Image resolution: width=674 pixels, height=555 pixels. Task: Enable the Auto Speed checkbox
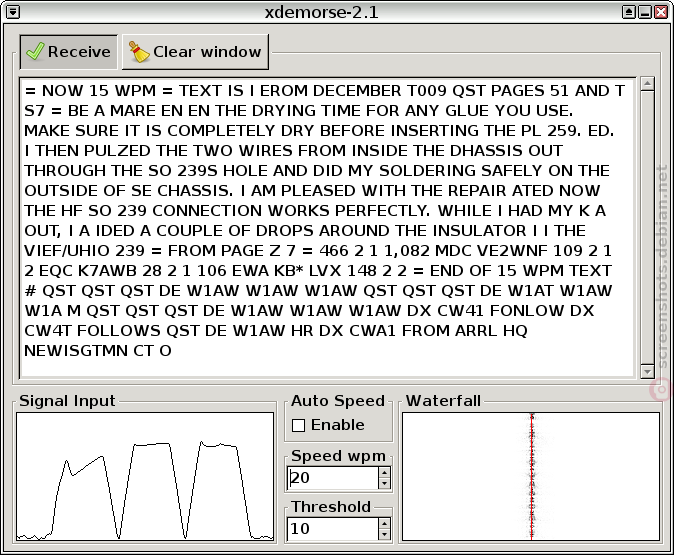(298, 425)
